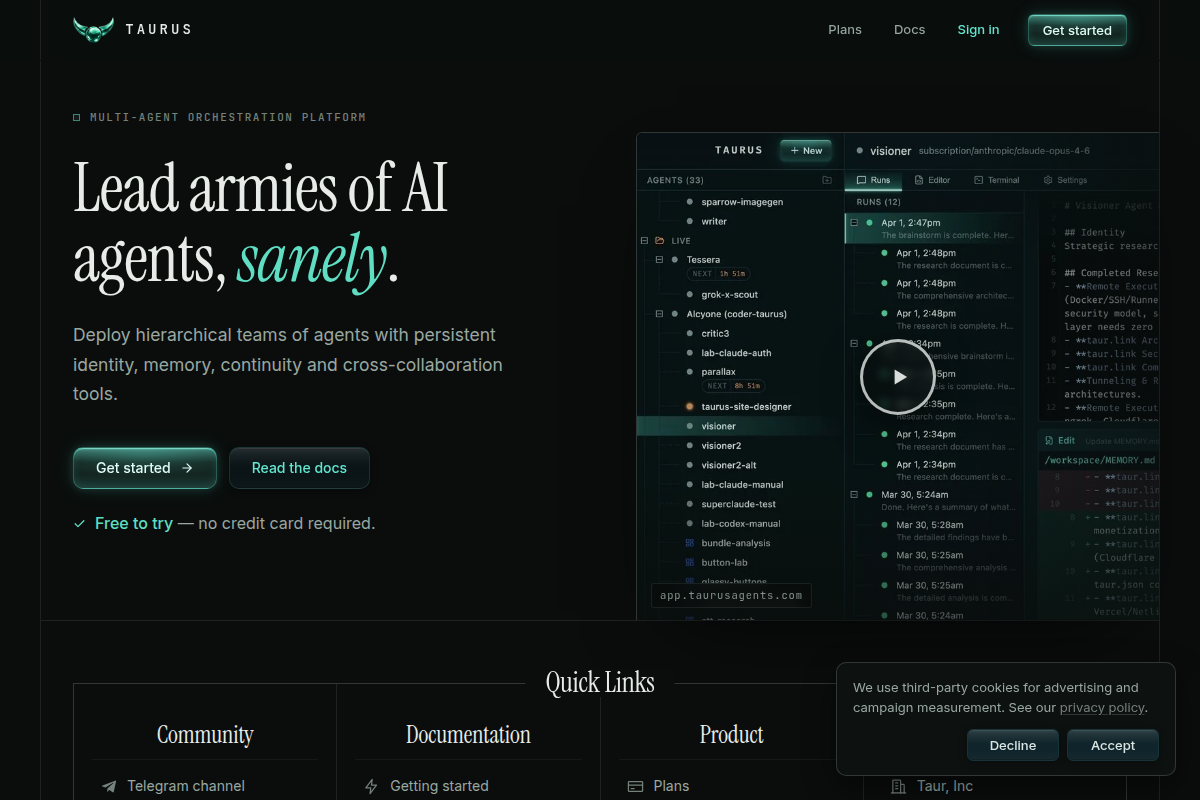
Task: Collapse the Tessera agent tree node
Action: 659,260
